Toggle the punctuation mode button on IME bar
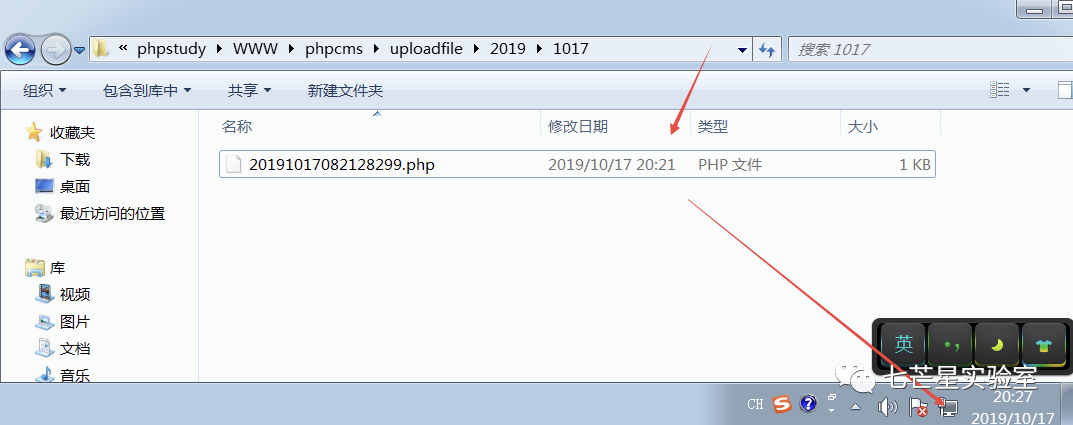Viewport: 1073px width, 425px height. (x=951, y=344)
